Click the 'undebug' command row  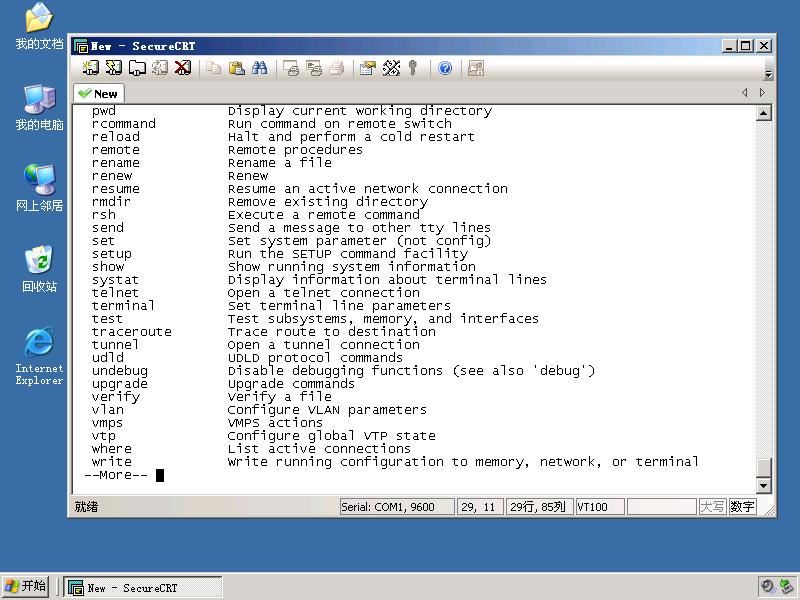point(343,371)
